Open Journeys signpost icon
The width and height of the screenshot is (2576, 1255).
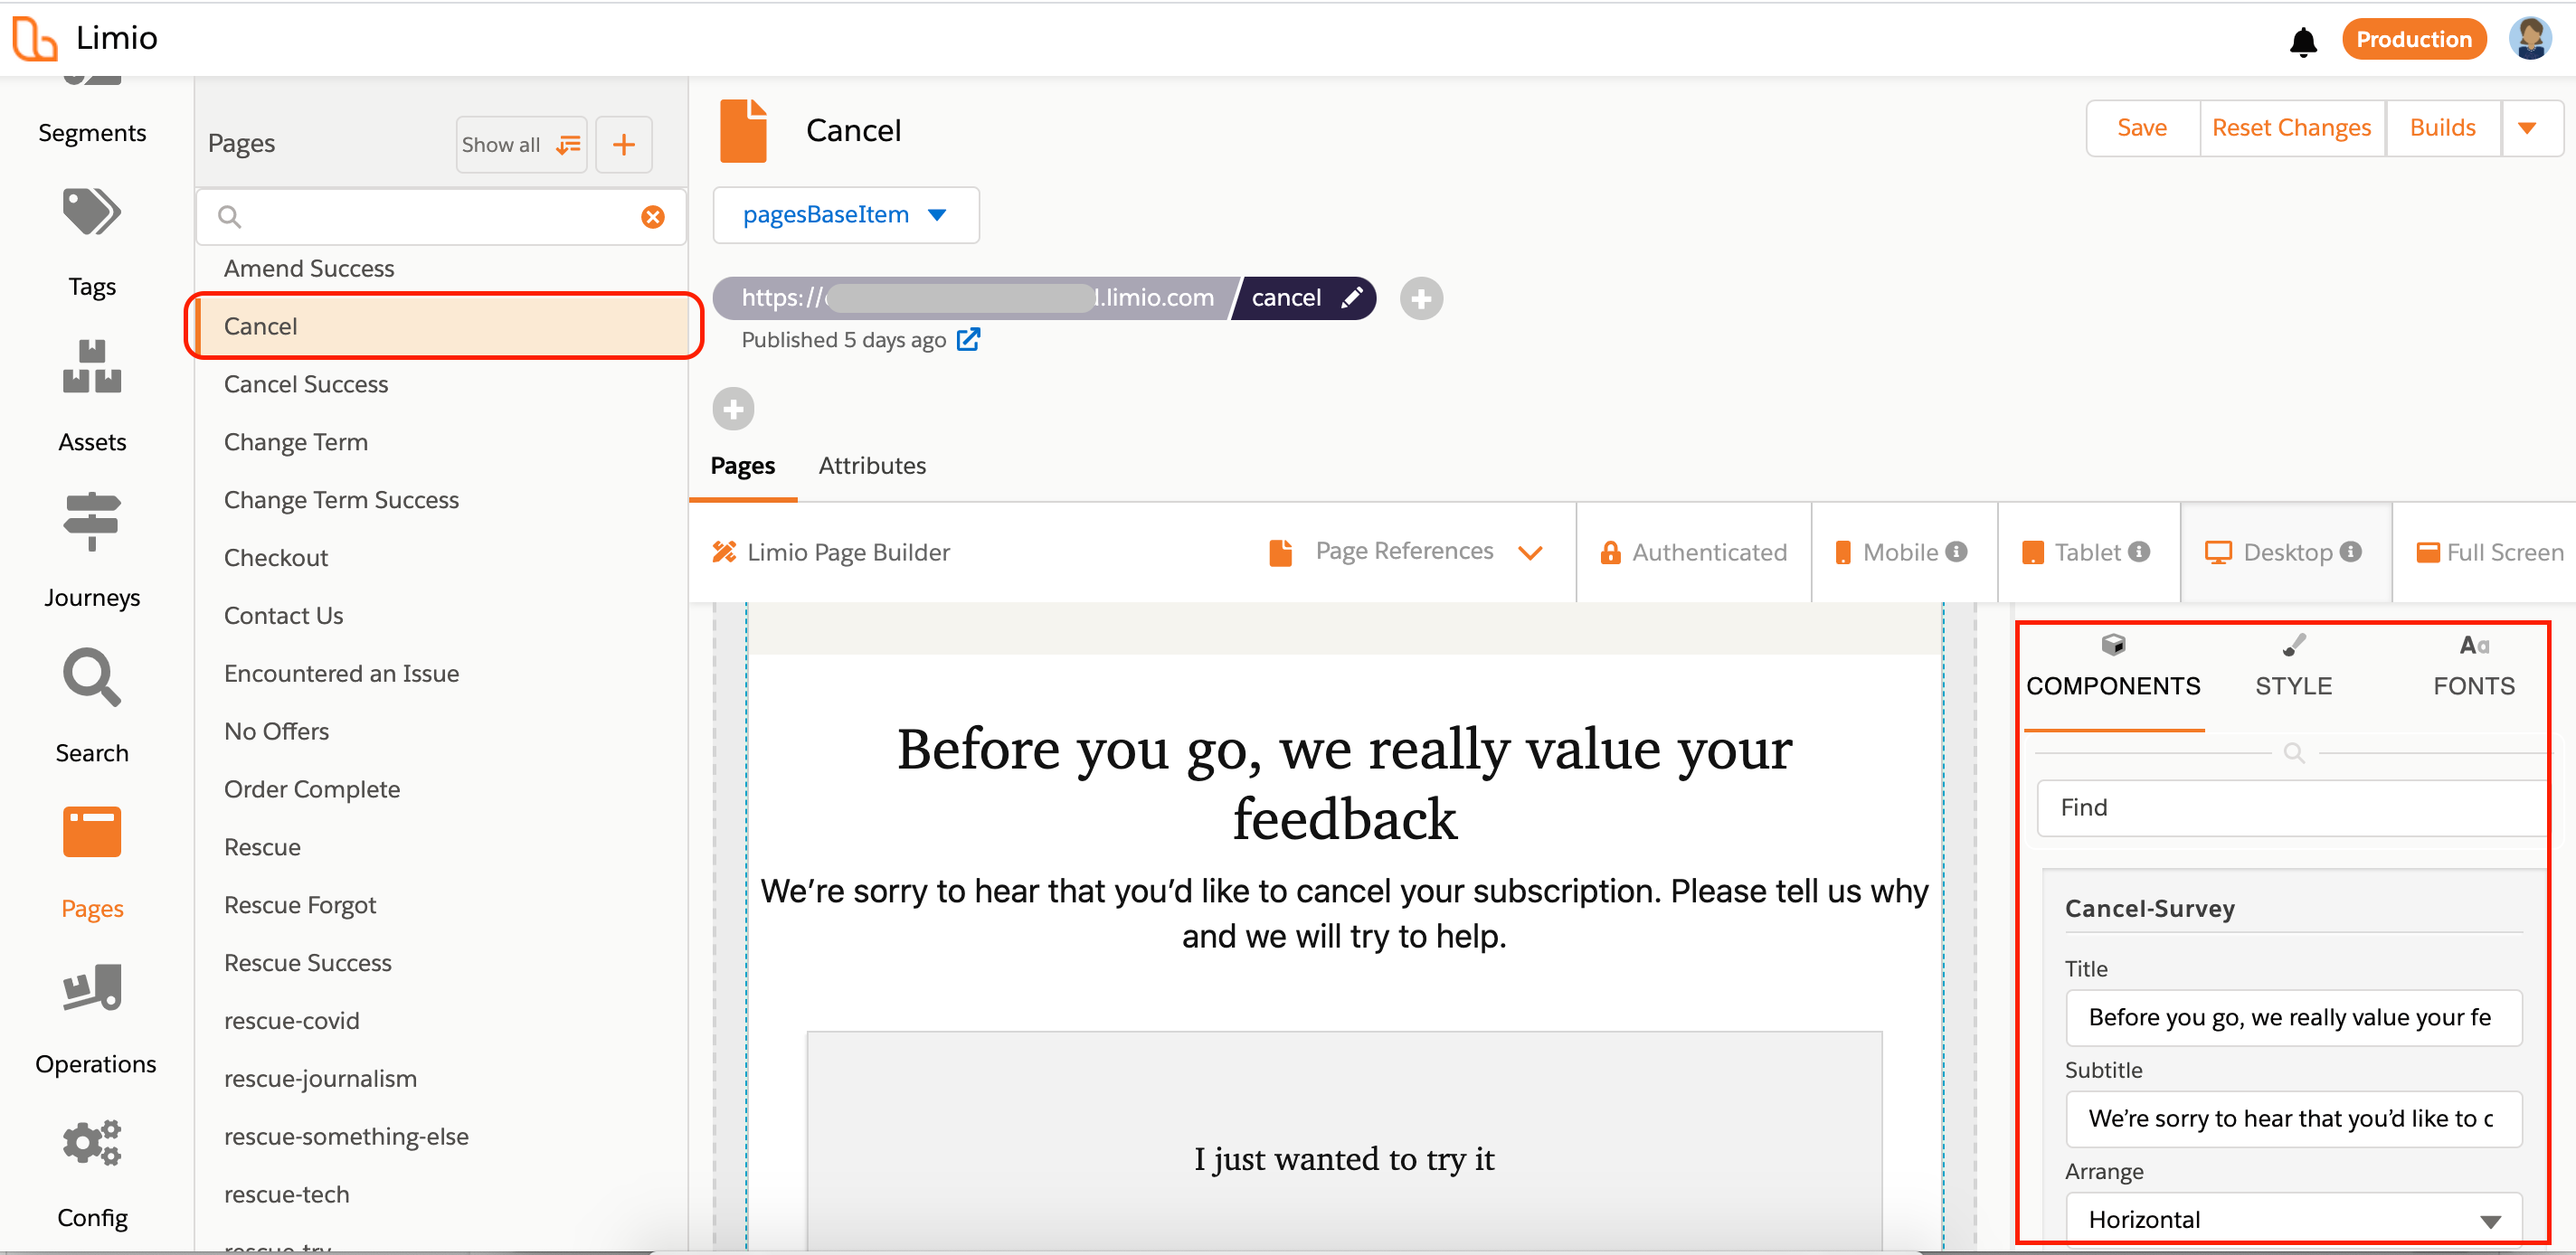tap(91, 521)
